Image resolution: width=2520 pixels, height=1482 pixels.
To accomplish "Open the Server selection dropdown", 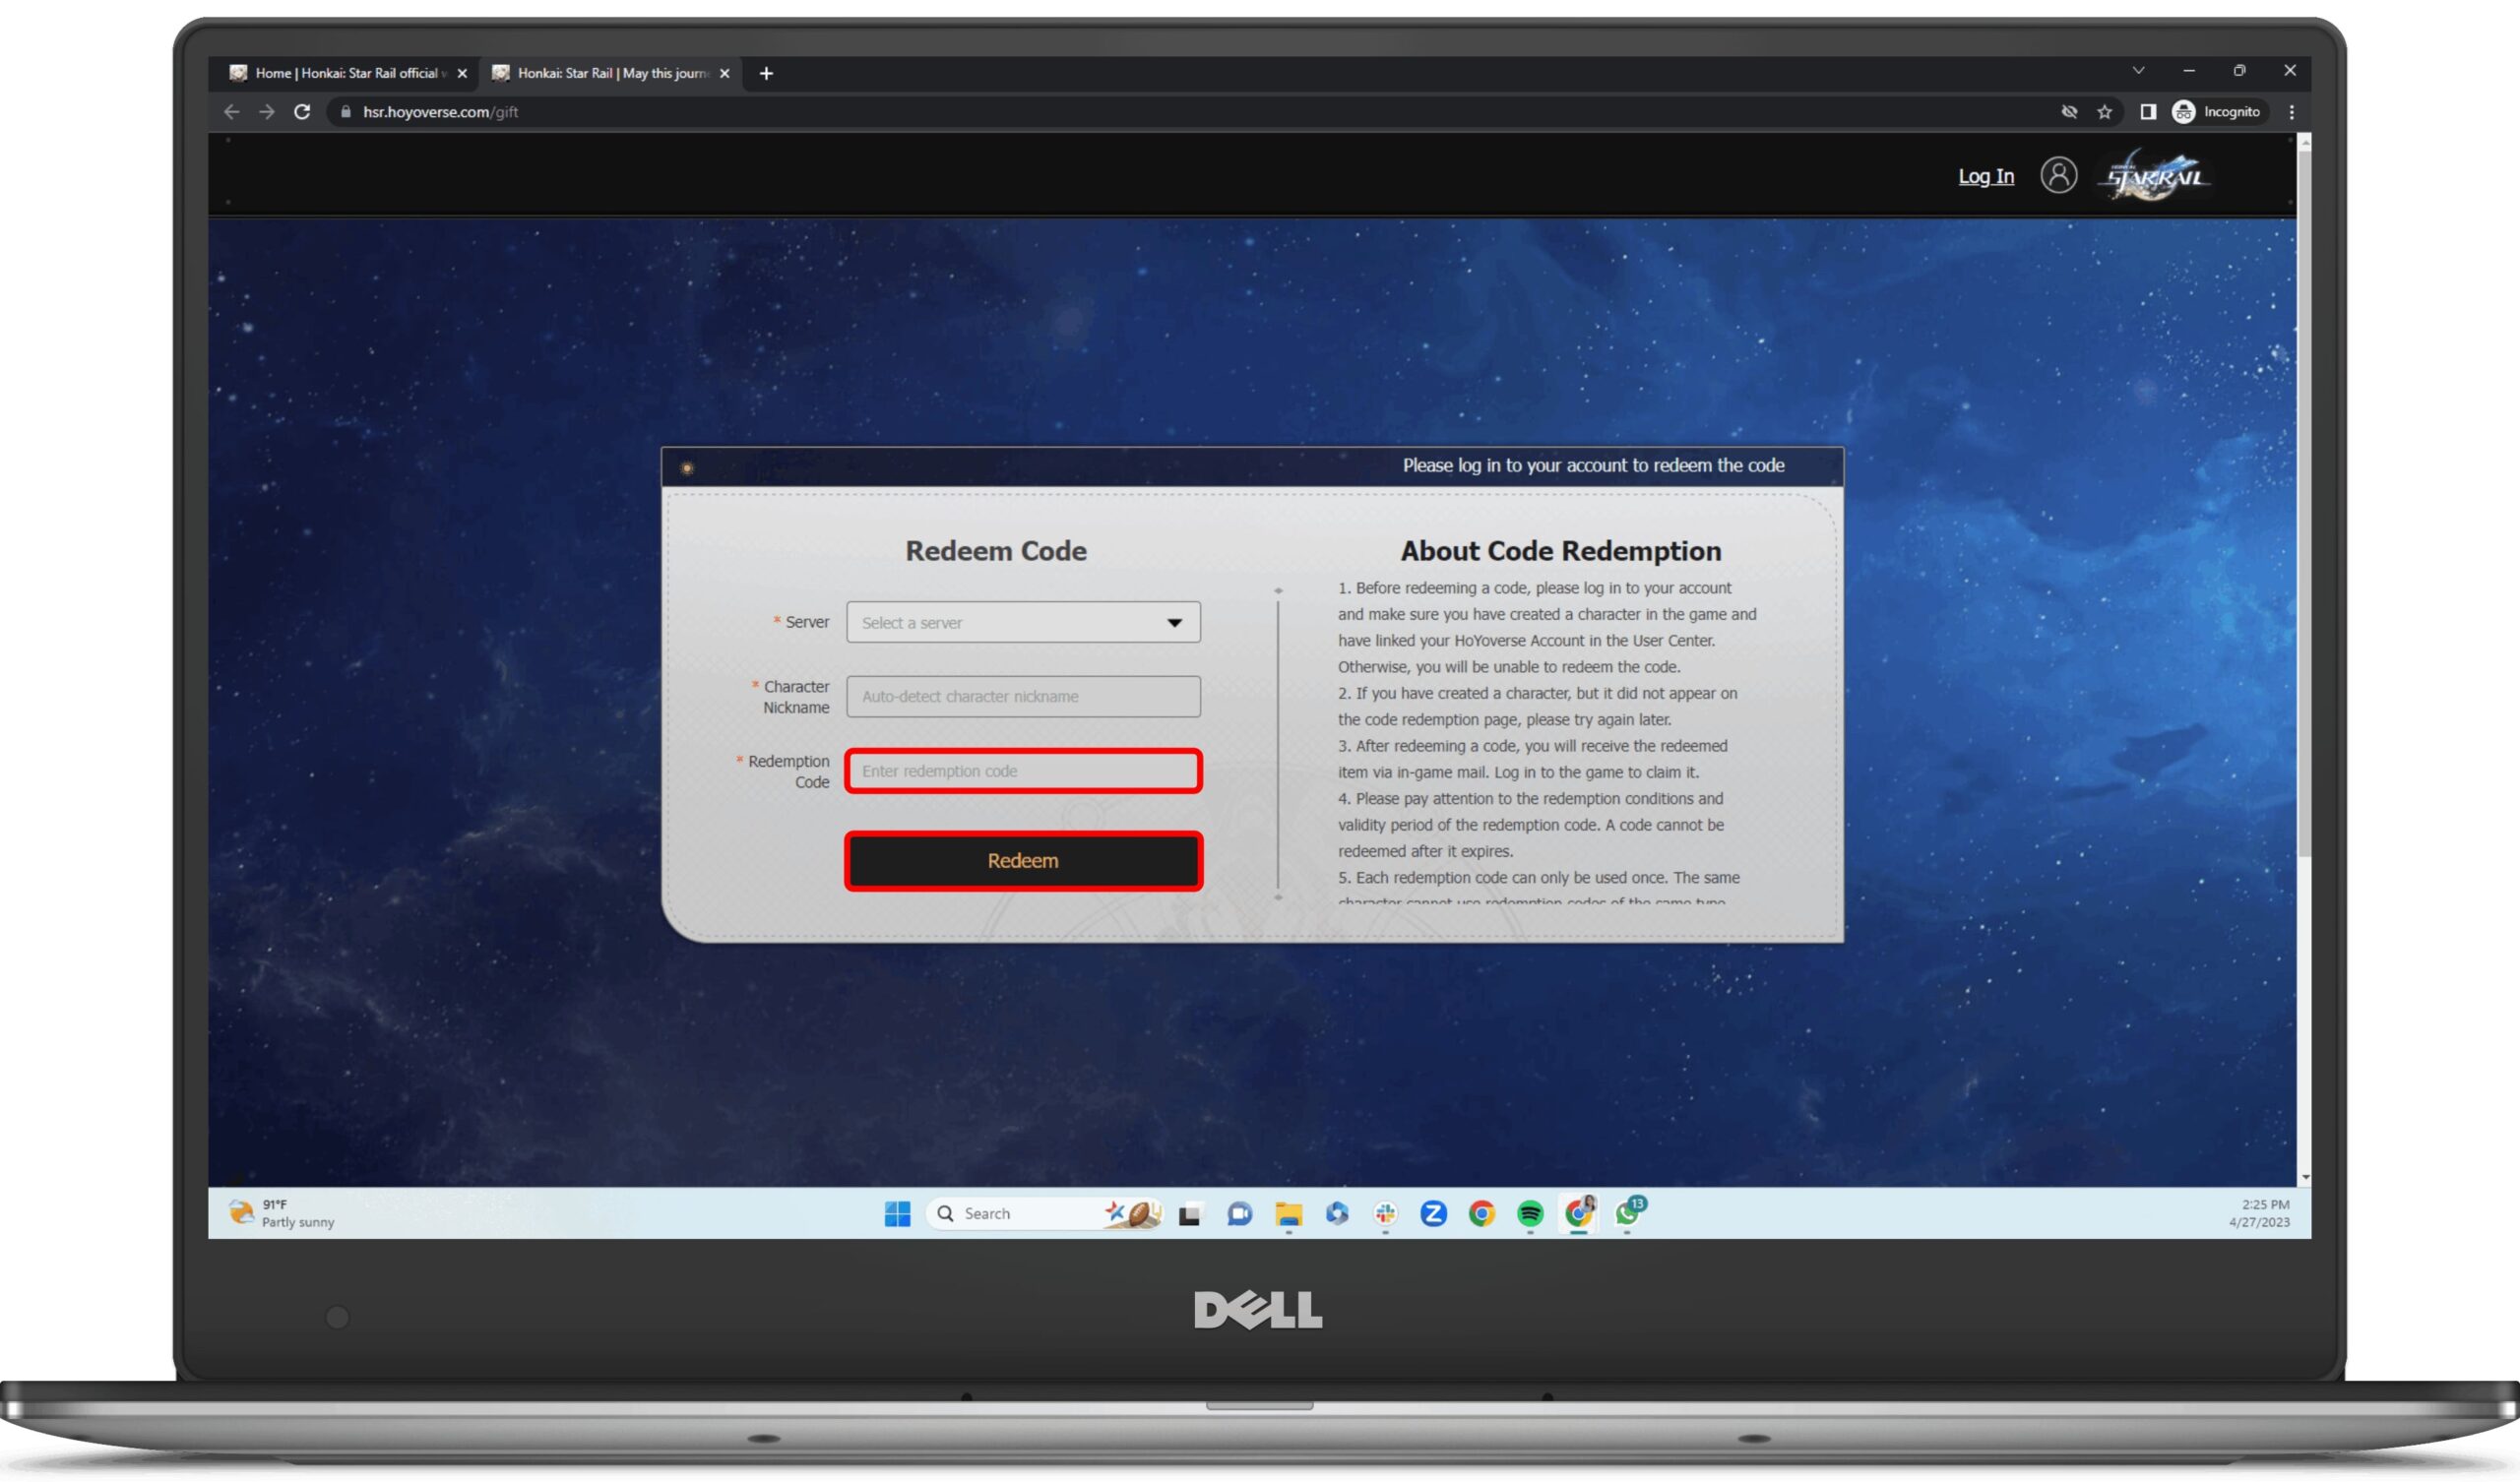I will pos(1020,621).
